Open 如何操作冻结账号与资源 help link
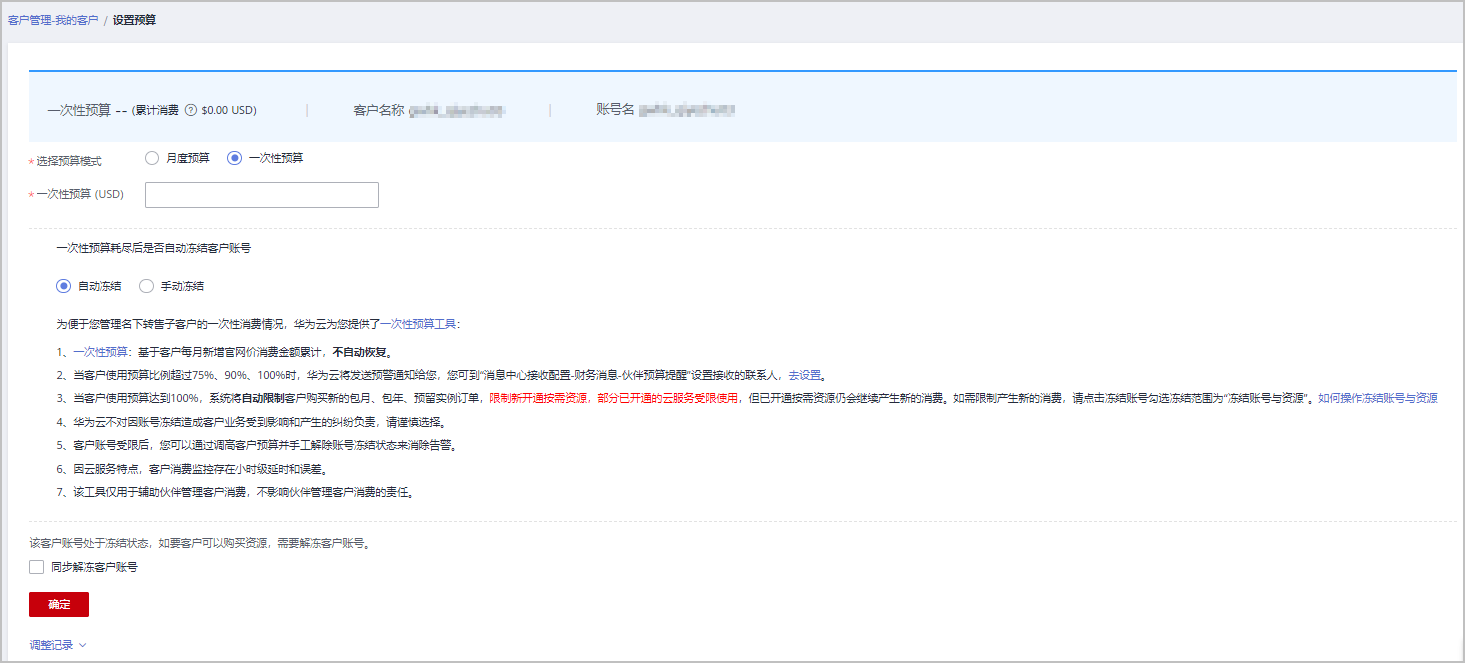 (1377, 398)
